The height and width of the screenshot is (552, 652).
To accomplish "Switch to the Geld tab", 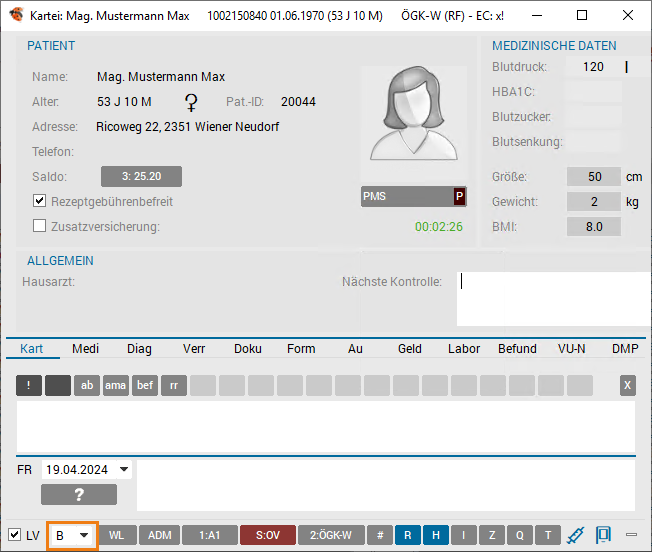I will [x=410, y=348].
